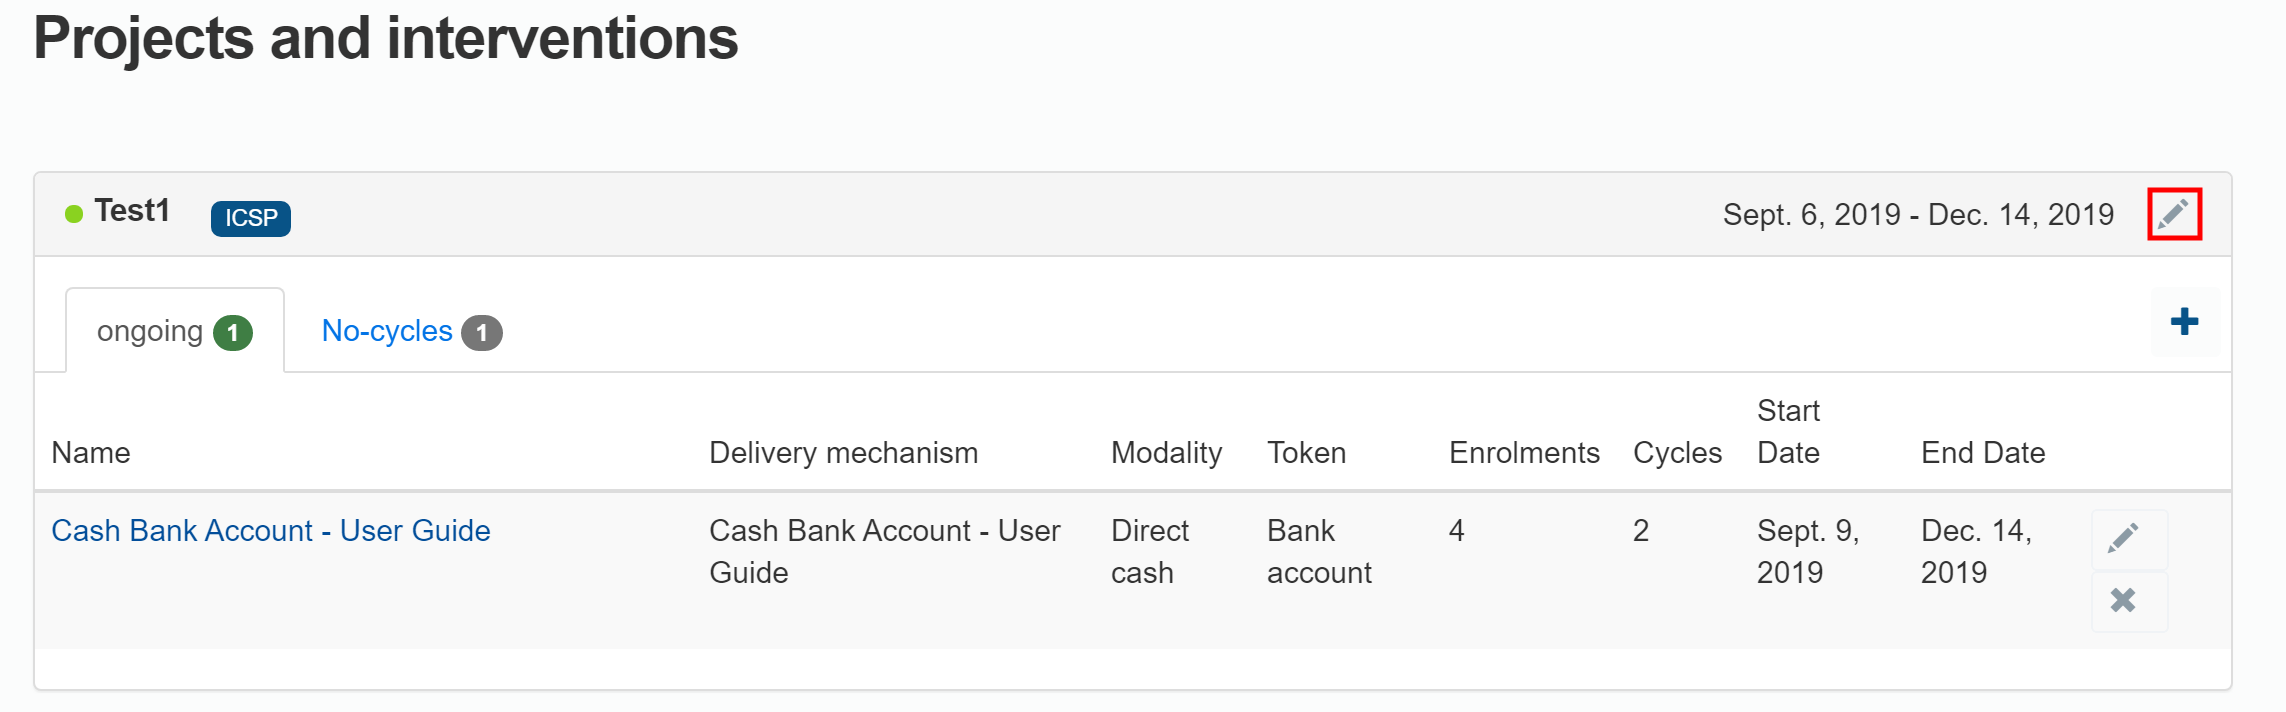
Task: Click the ICSP badge
Action: [x=251, y=218]
